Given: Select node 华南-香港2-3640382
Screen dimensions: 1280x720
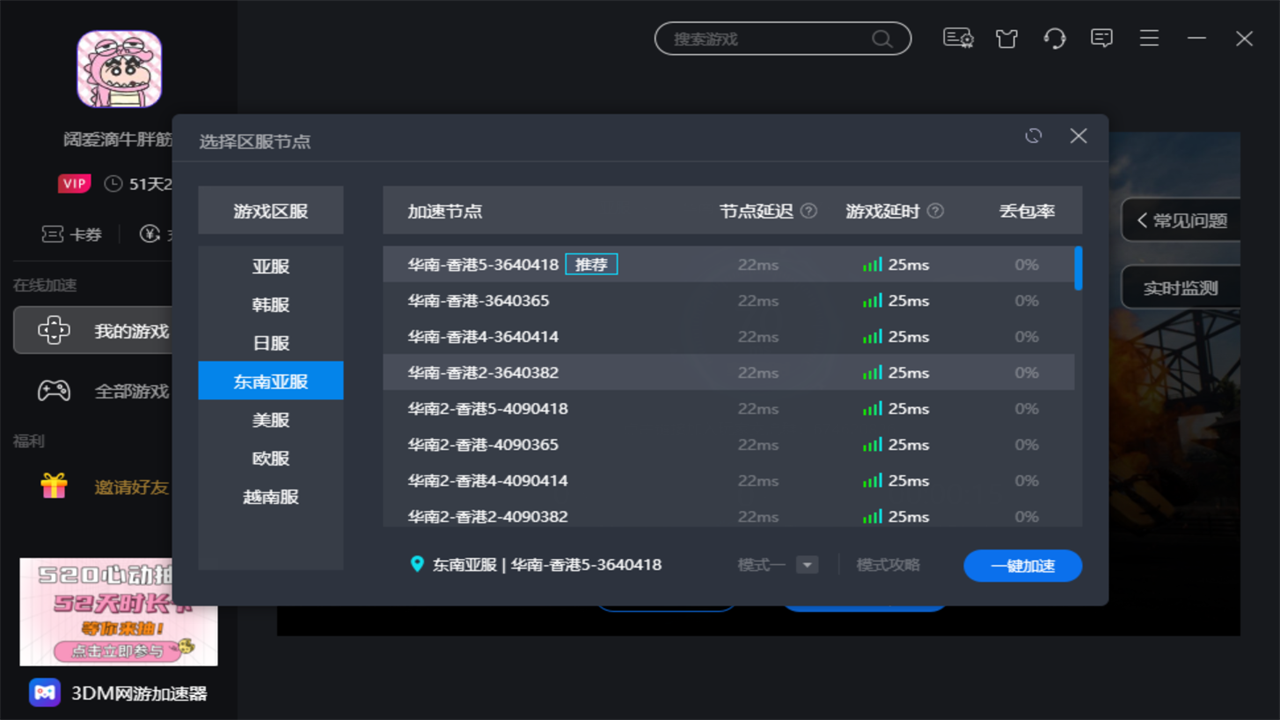Looking at the screenshot, I should click(x=729, y=373).
